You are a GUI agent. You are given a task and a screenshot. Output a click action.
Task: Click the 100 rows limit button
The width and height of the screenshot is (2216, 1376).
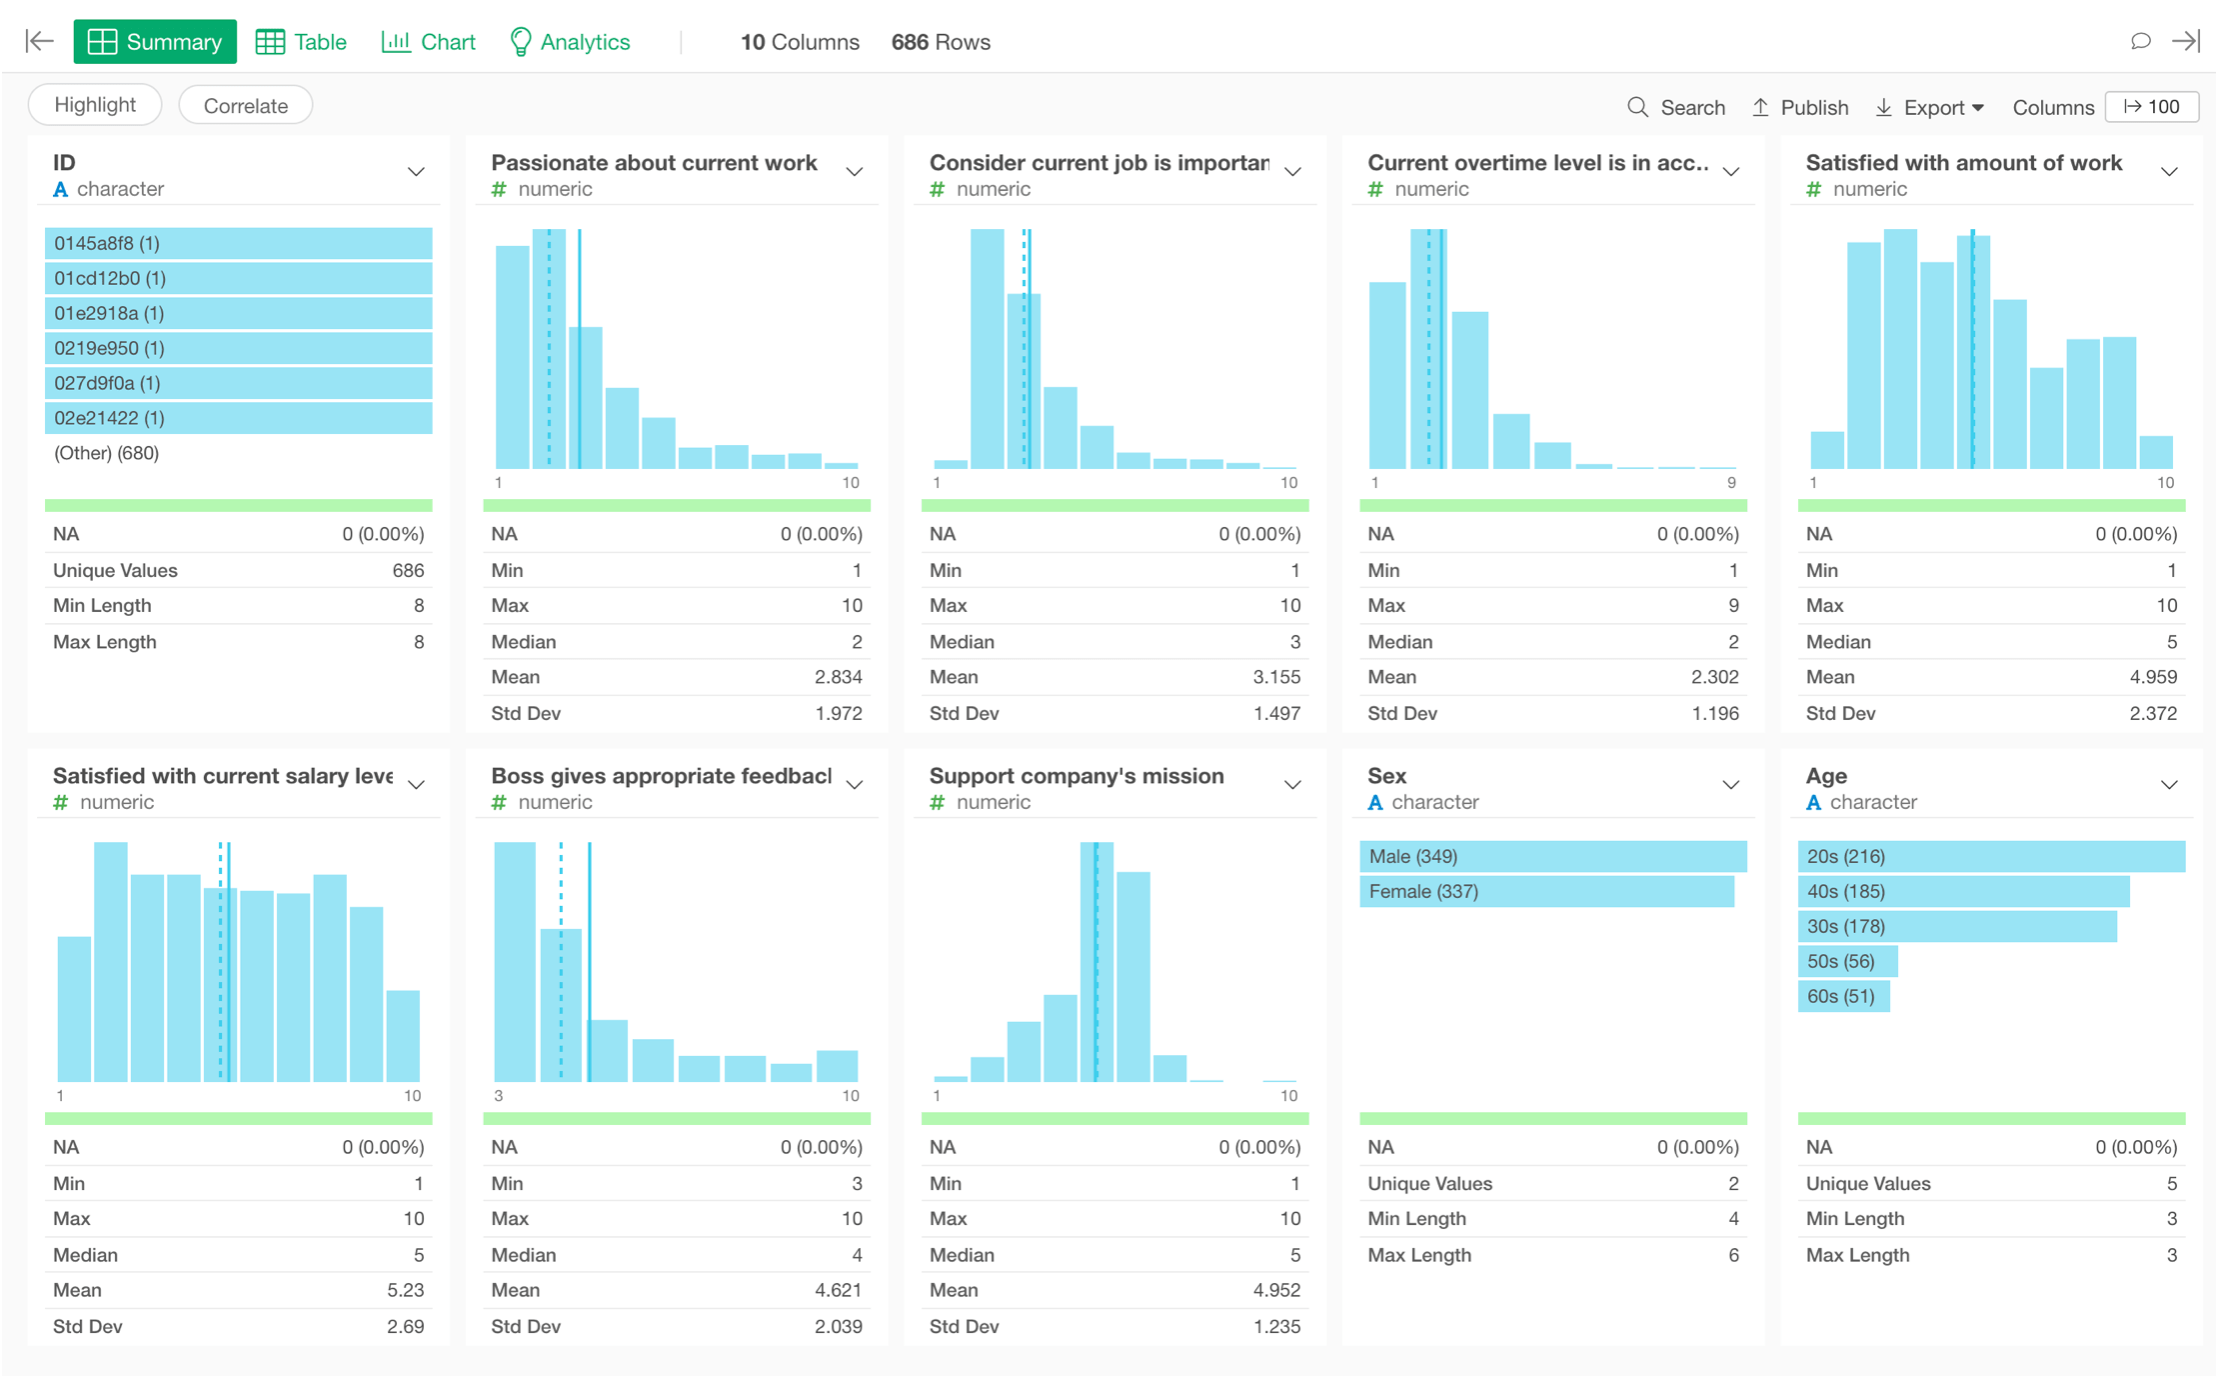[x=2151, y=106]
